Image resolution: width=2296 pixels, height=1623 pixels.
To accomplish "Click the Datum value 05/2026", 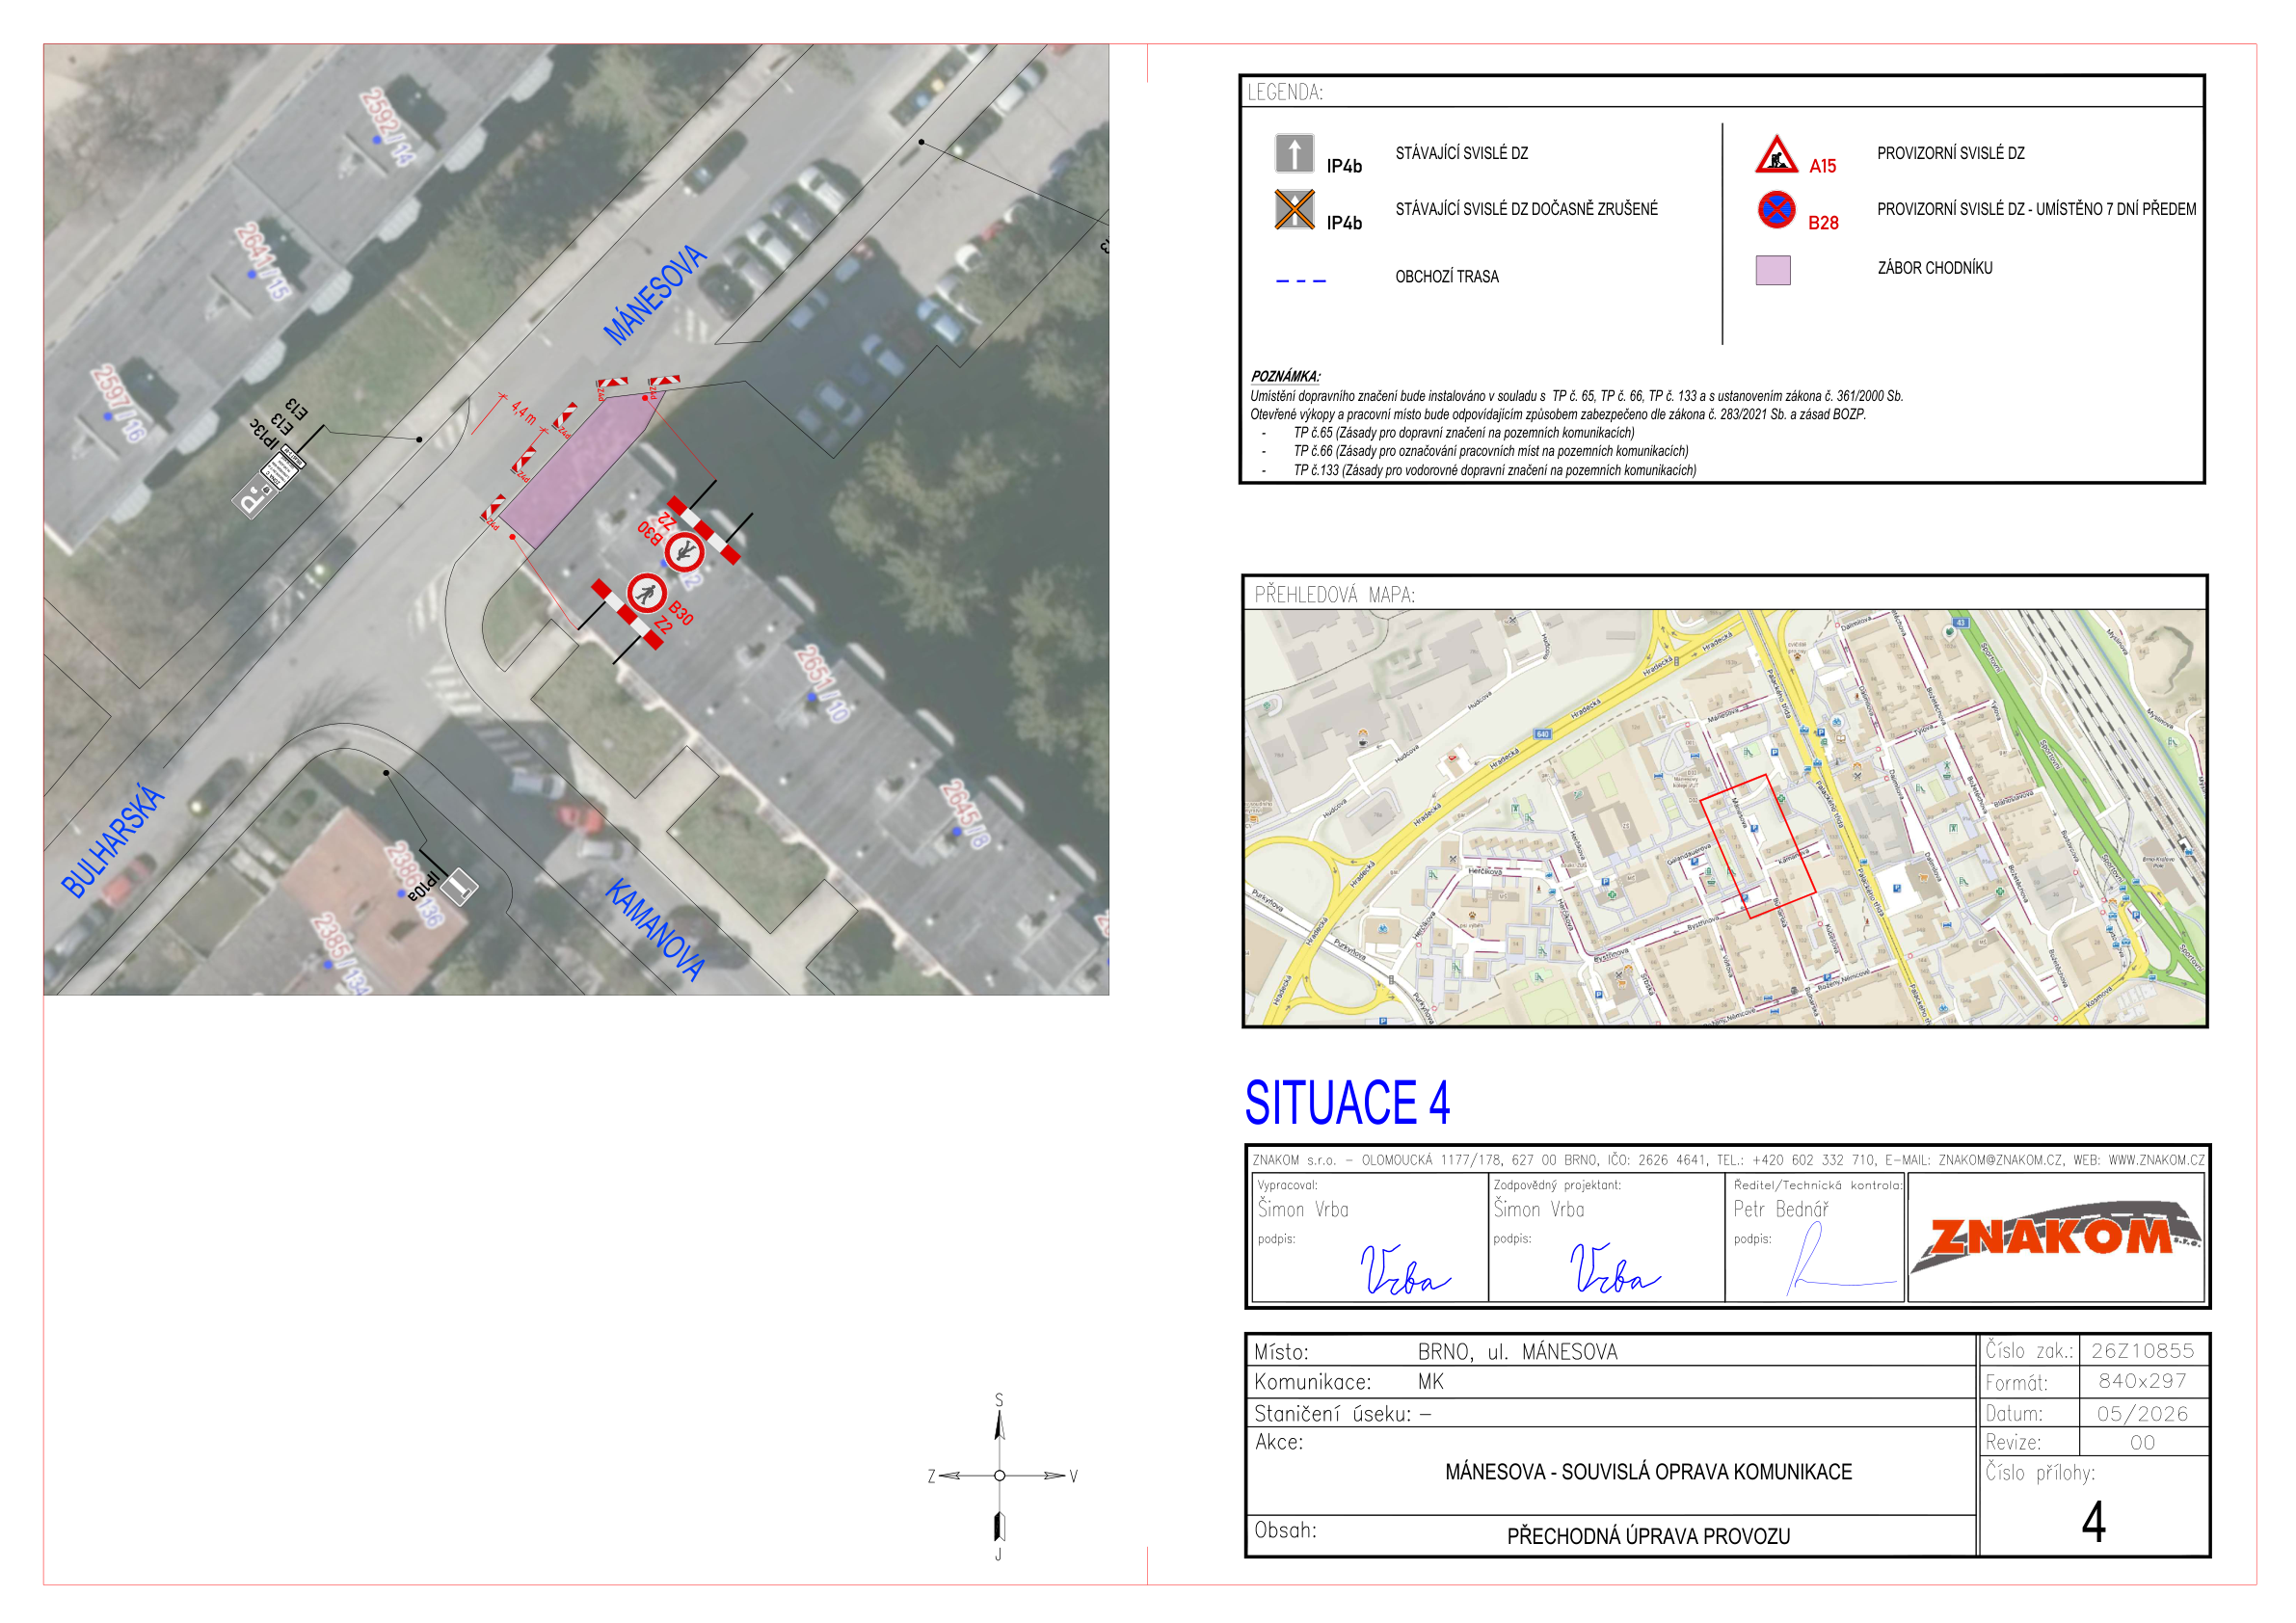I will [2142, 1412].
